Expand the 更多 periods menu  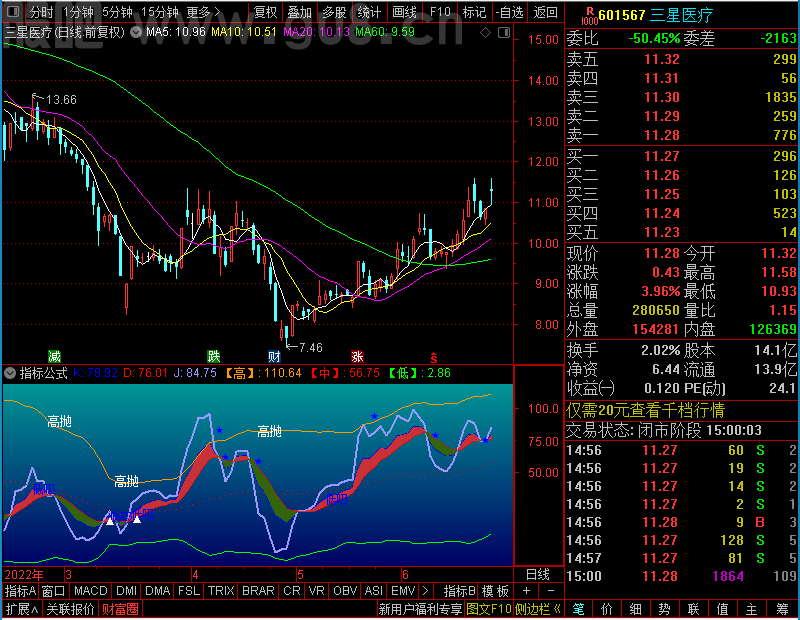pos(203,12)
